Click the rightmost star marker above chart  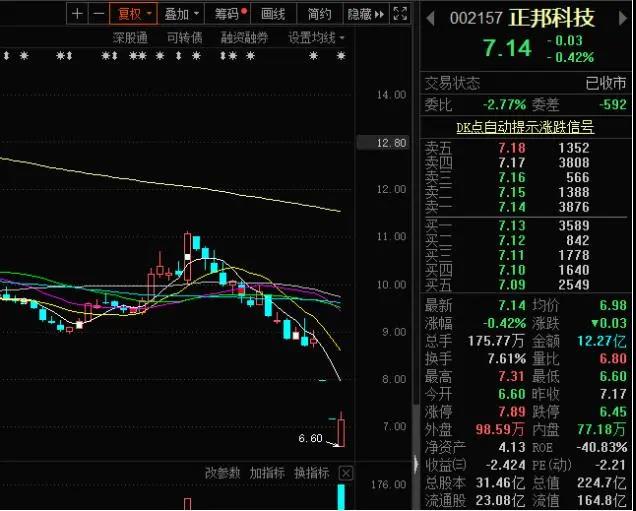click(343, 56)
